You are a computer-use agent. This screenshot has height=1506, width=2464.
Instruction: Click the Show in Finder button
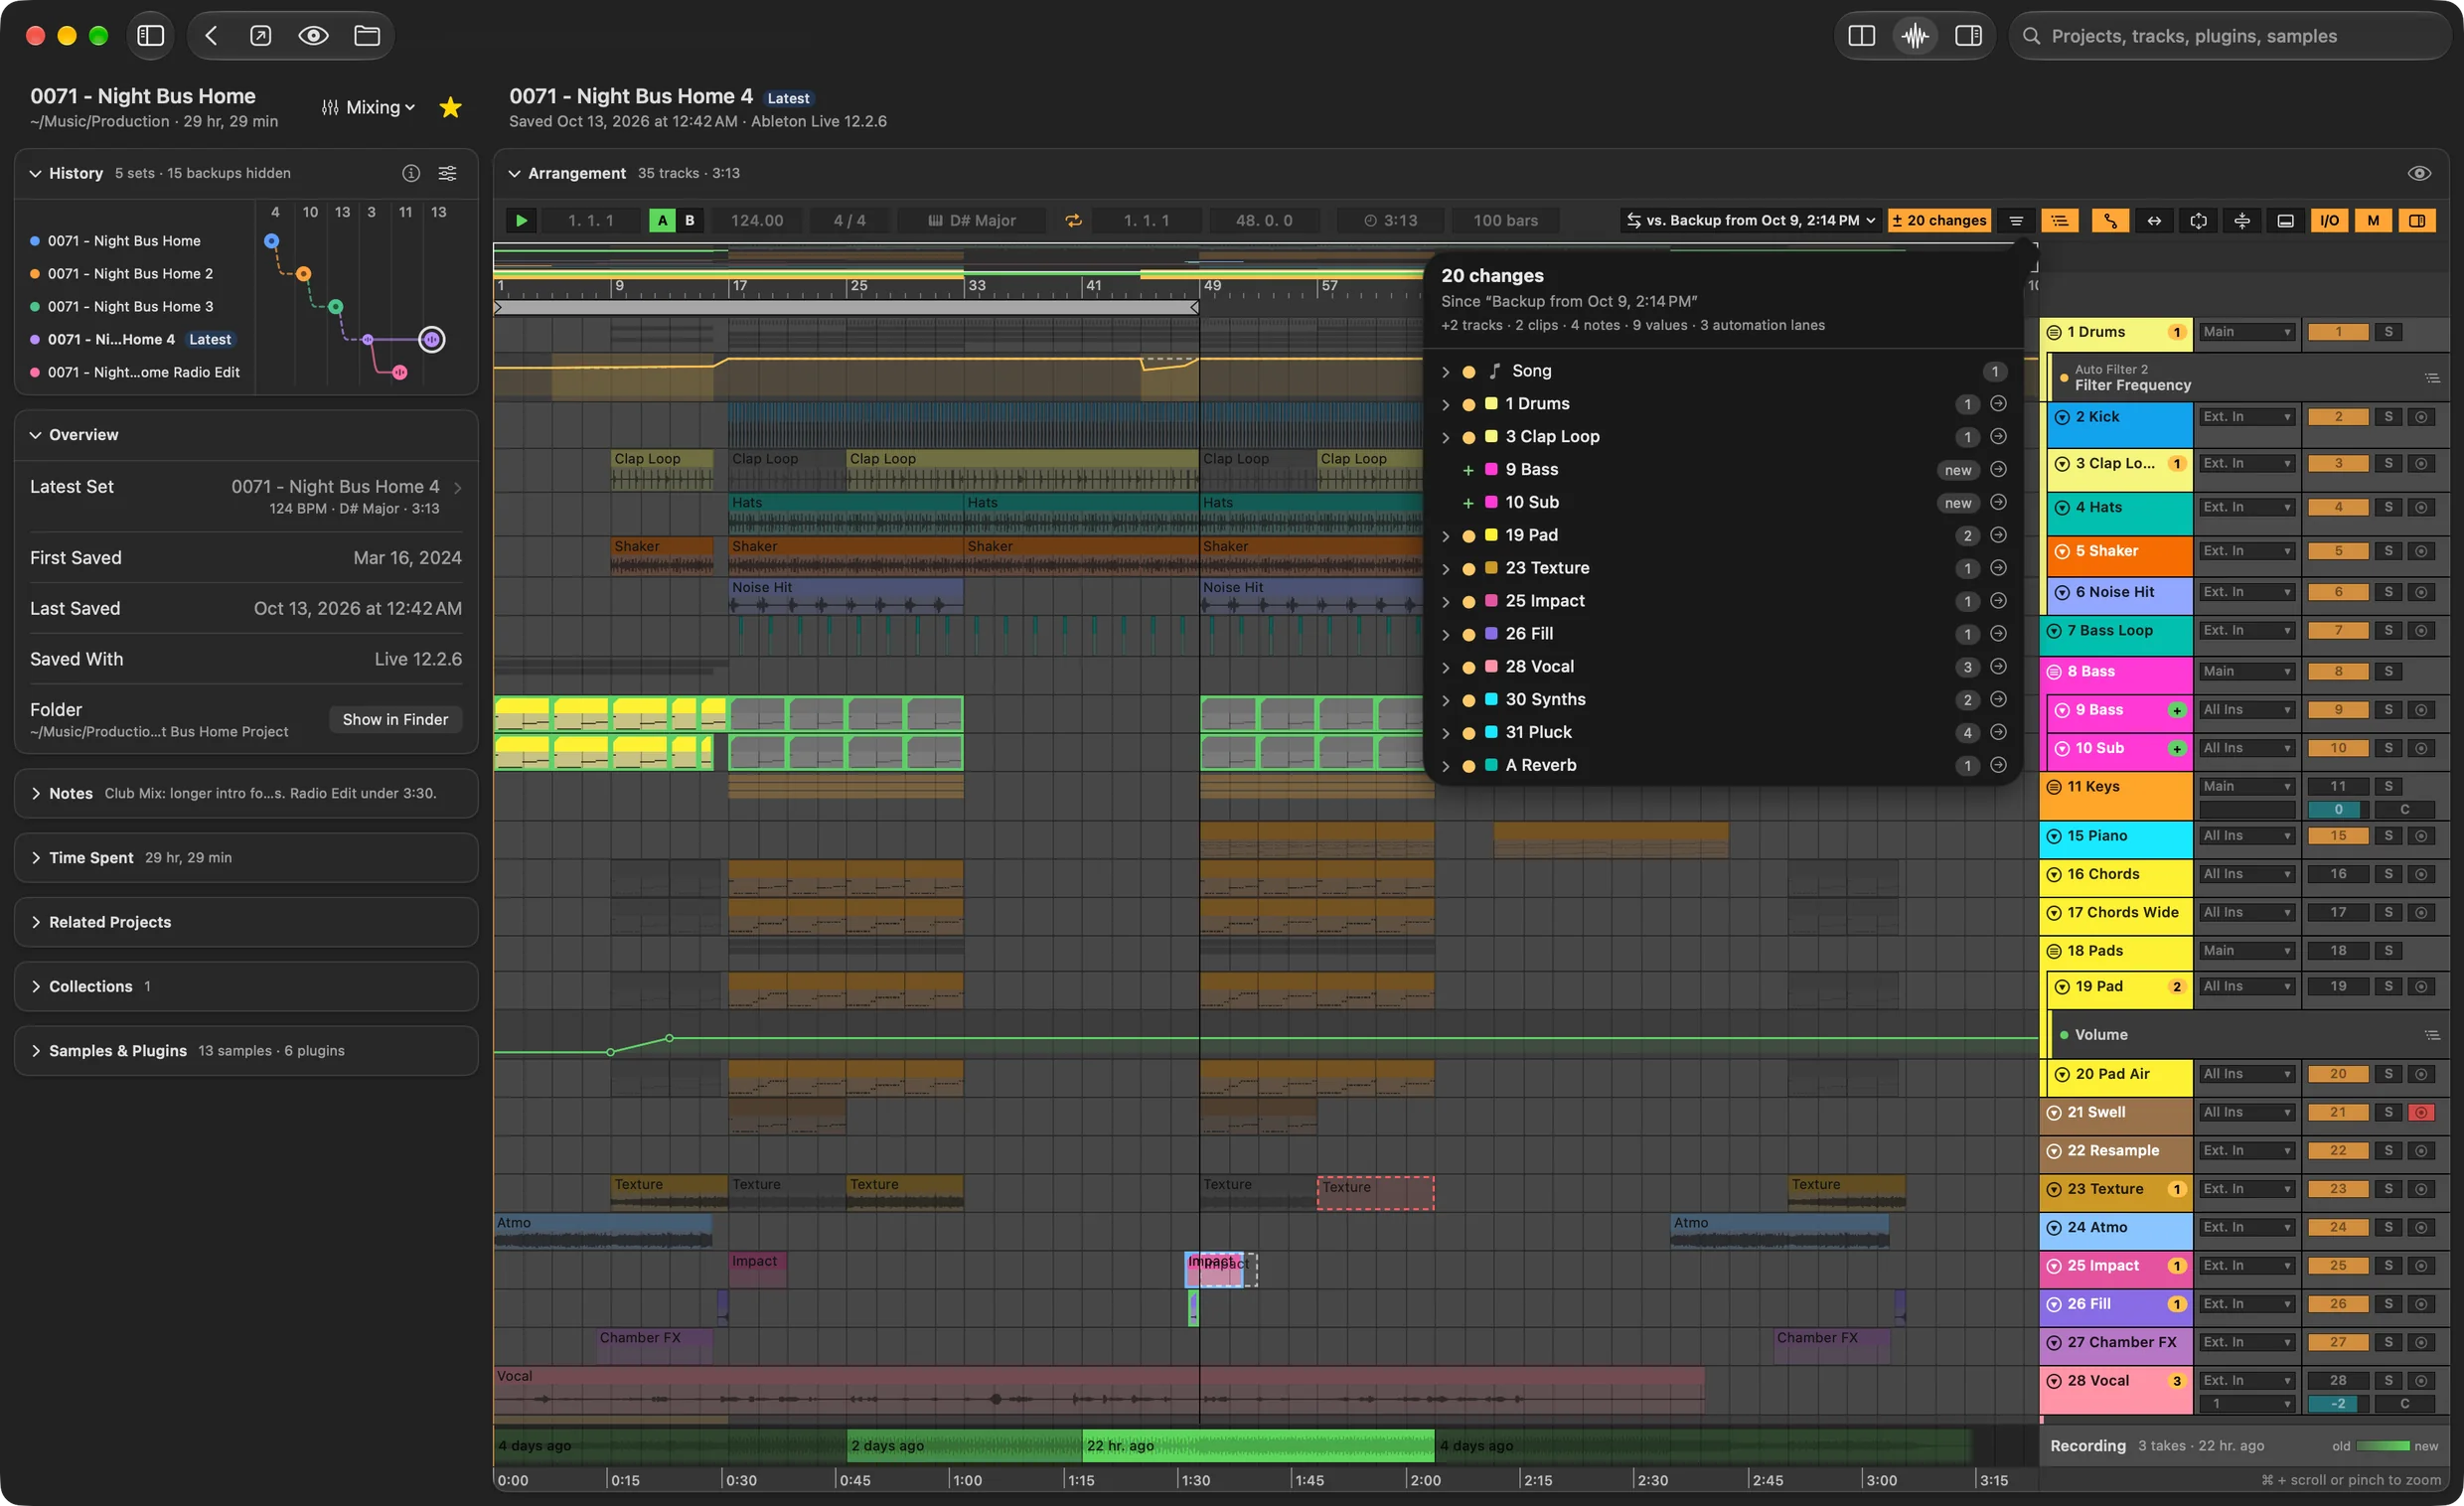(395, 720)
